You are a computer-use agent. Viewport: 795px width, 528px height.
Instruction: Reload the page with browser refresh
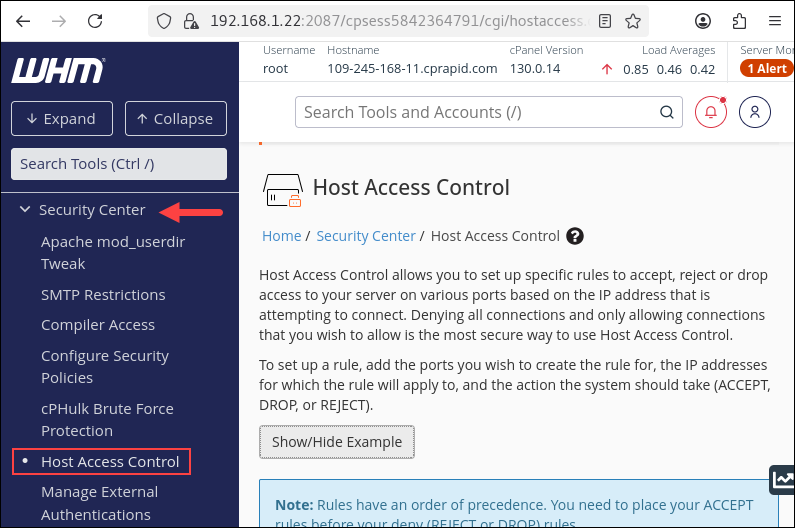pos(95,20)
